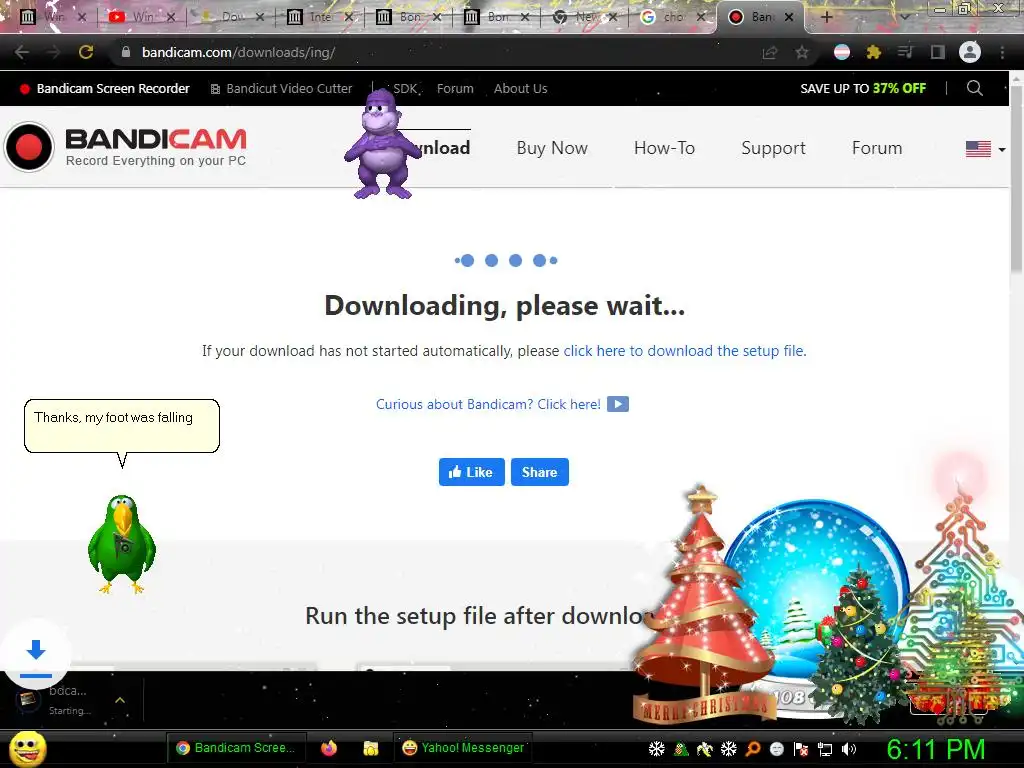Viewport: 1024px width, 768px height.
Task: Click the purple gorilla BonziBuddy character
Action: tap(382, 144)
